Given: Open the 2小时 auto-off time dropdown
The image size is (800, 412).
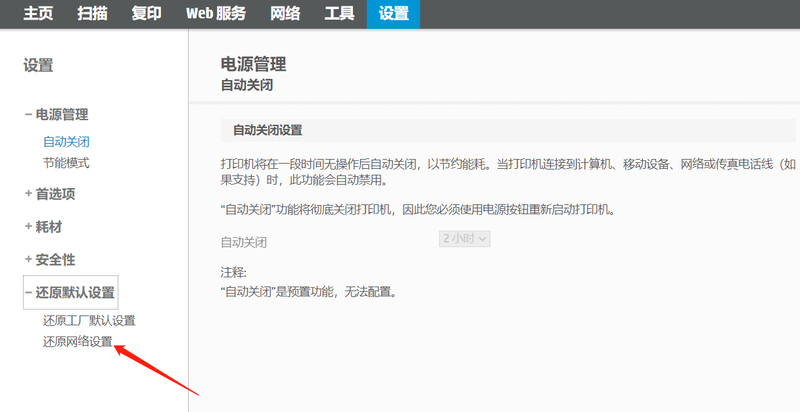Looking at the screenshot, I should [x=464, y=239].
